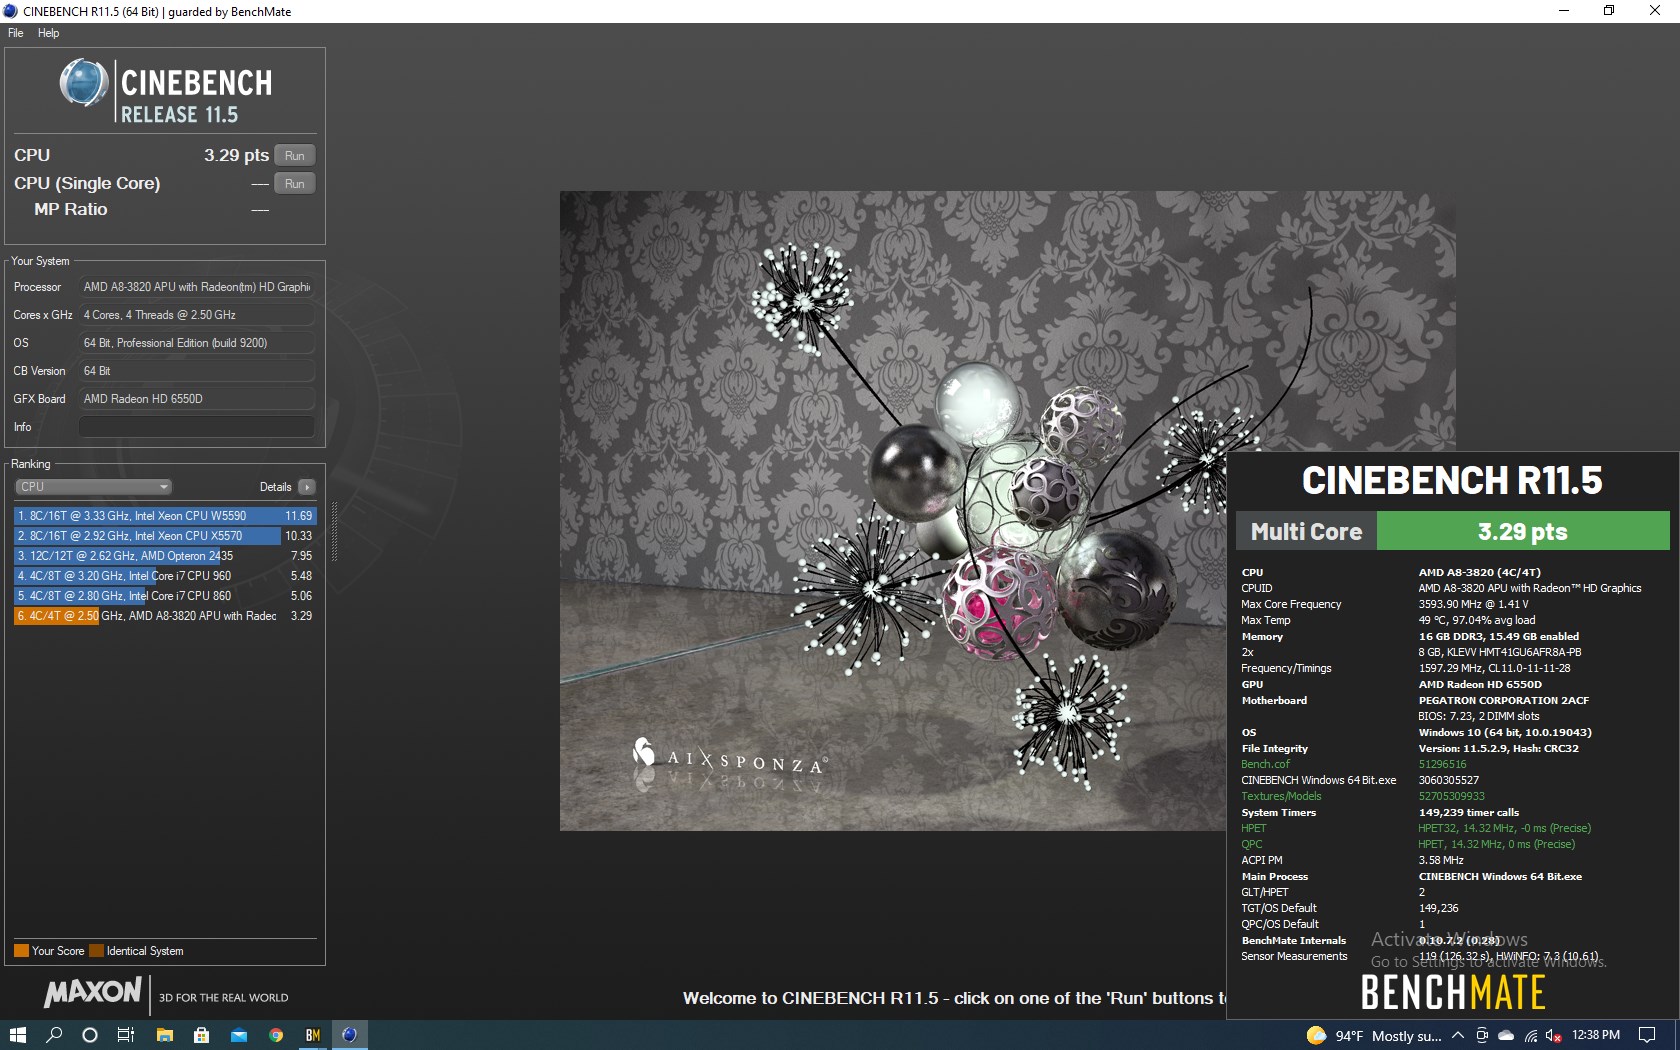Click the Bench.cof file integrity entry

pos(1265,764)
